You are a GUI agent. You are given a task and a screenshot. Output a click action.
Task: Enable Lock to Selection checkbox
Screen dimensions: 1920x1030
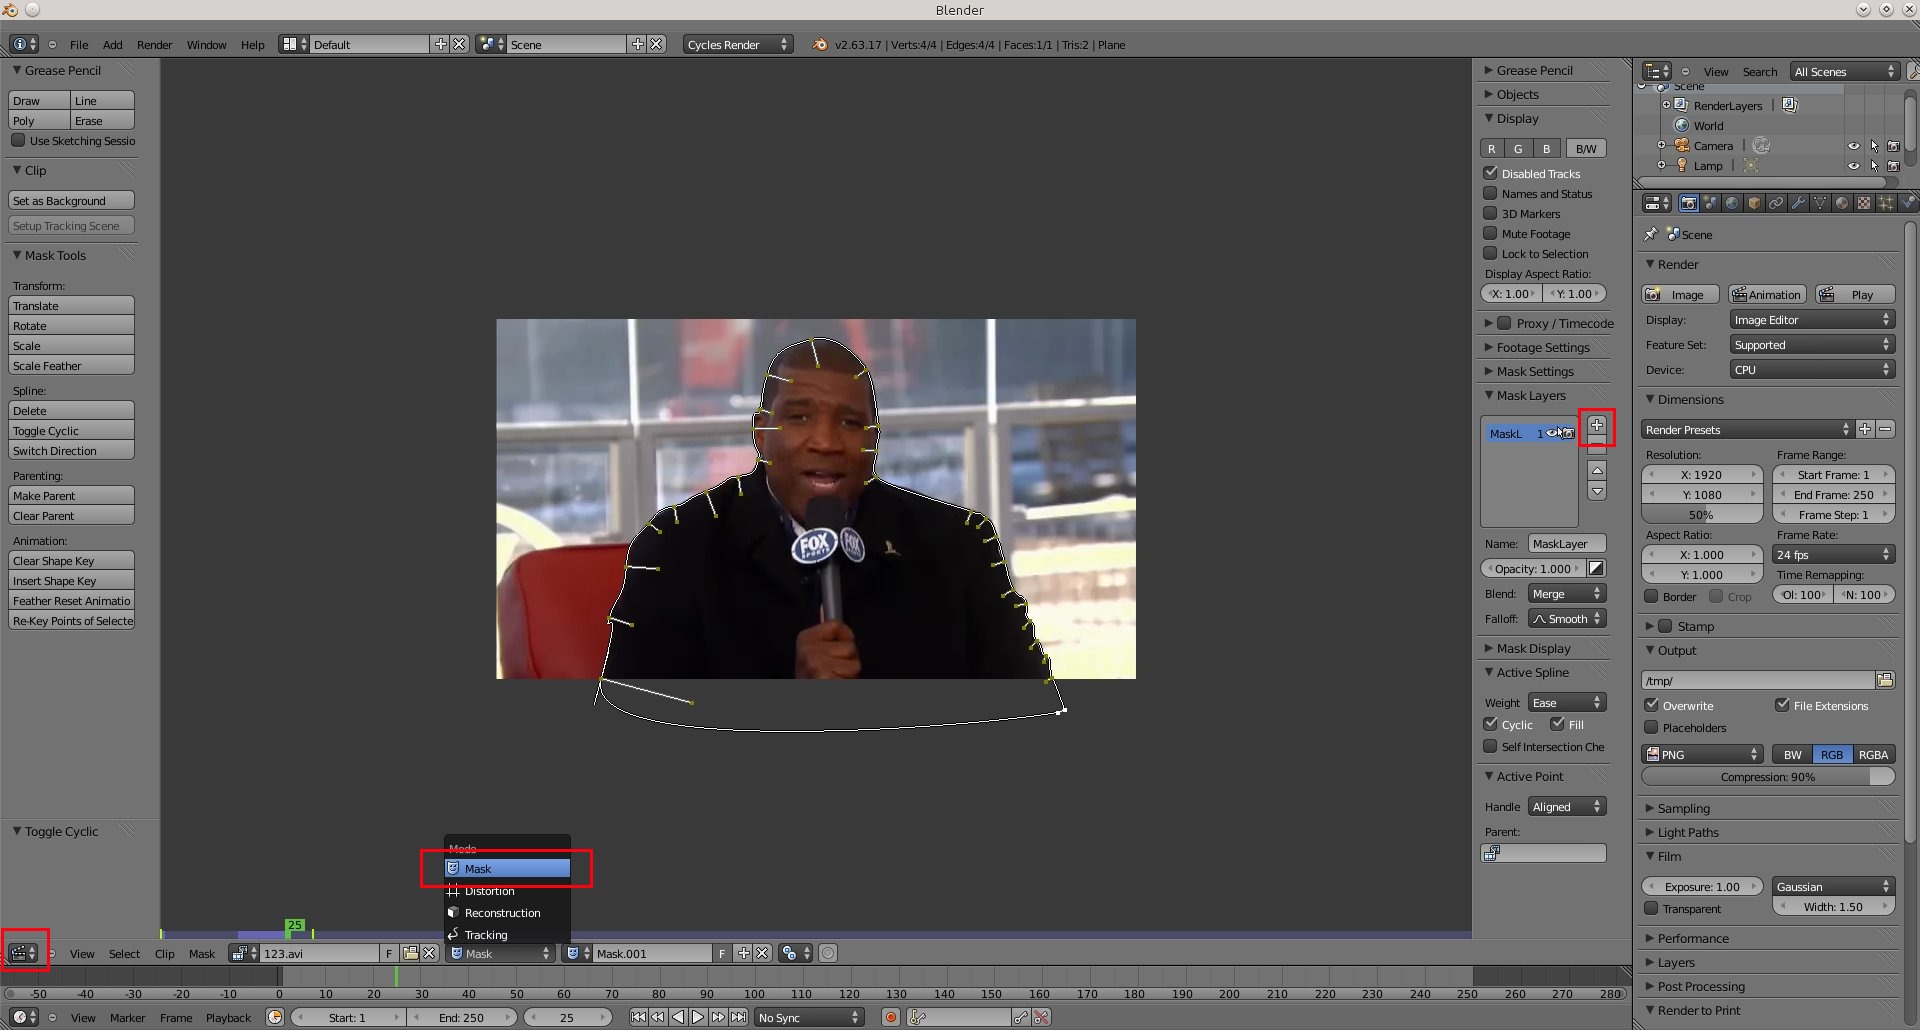1490,253
